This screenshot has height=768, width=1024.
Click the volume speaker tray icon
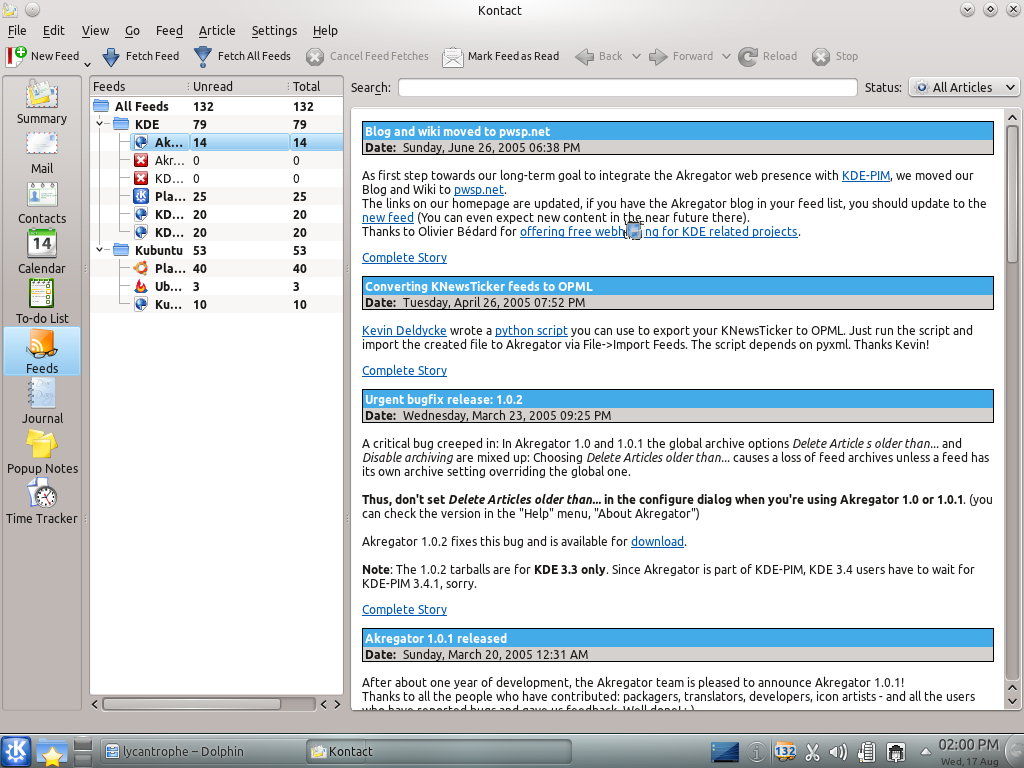pyautogui.click(x=838, y=752)
